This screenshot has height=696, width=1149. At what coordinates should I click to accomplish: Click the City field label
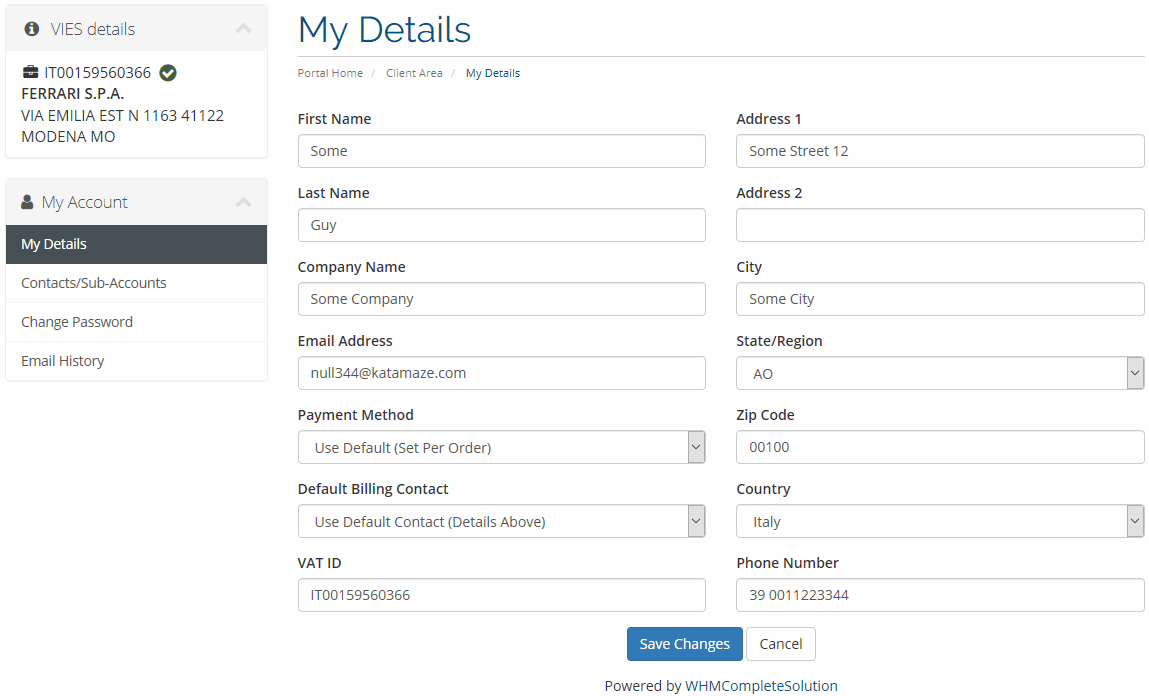[749, 267]
